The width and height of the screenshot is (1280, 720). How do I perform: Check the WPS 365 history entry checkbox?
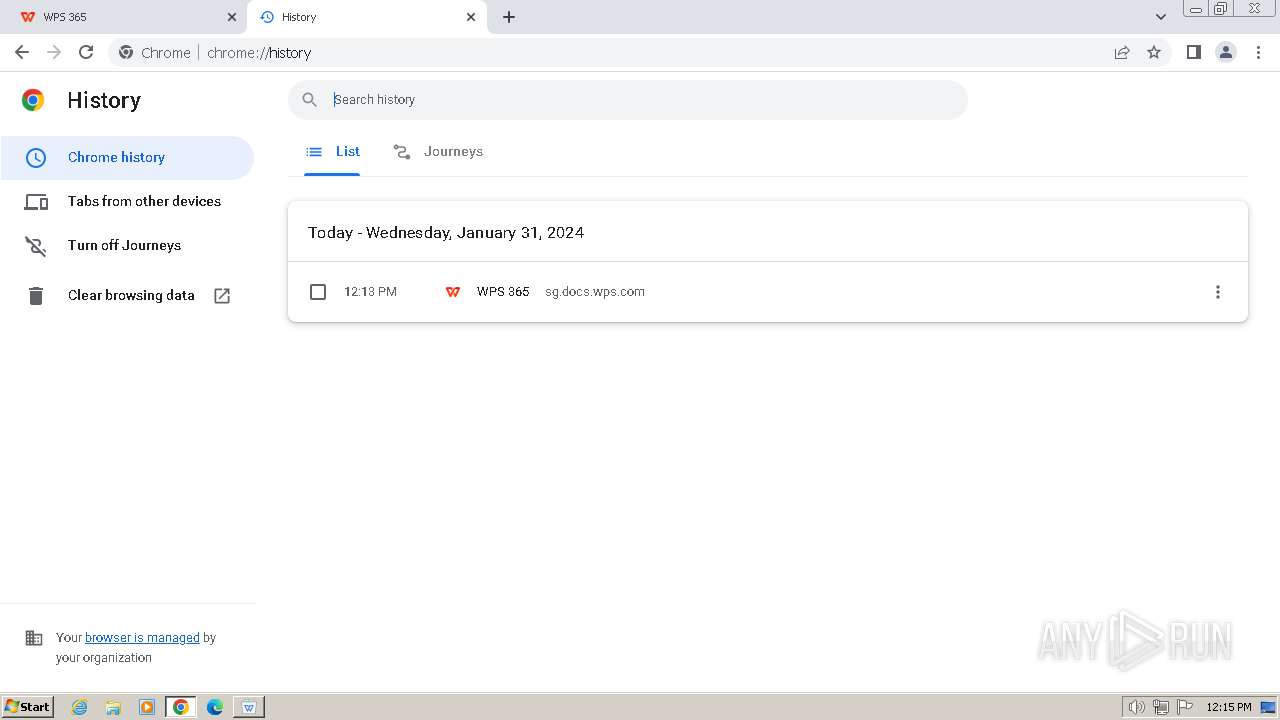coord(318,292)
